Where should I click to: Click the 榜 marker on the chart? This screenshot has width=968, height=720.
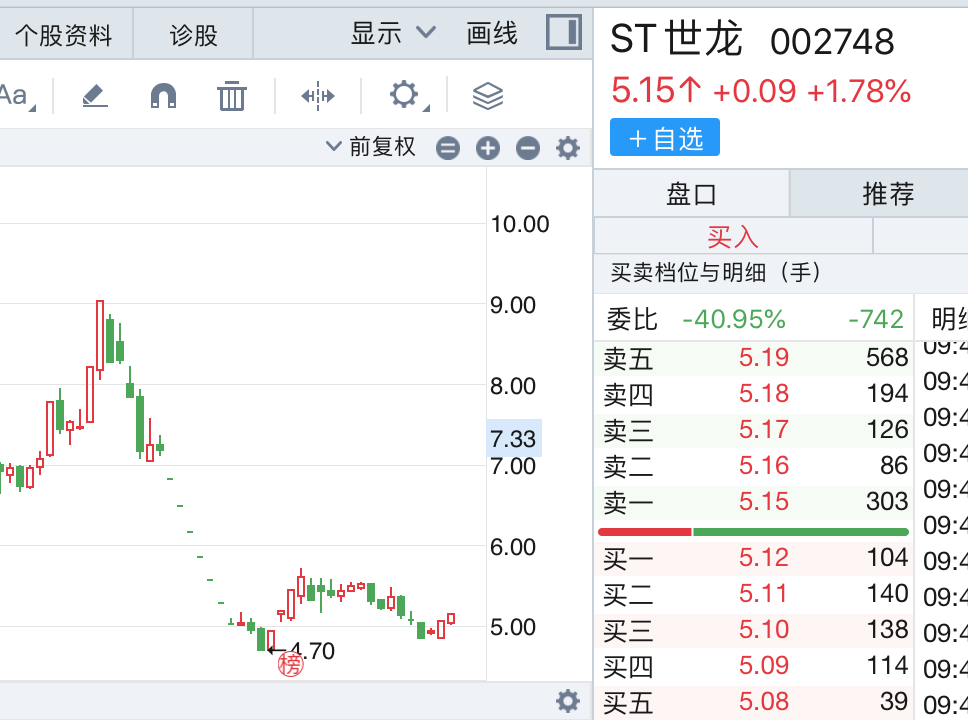[x=290, y=664]
